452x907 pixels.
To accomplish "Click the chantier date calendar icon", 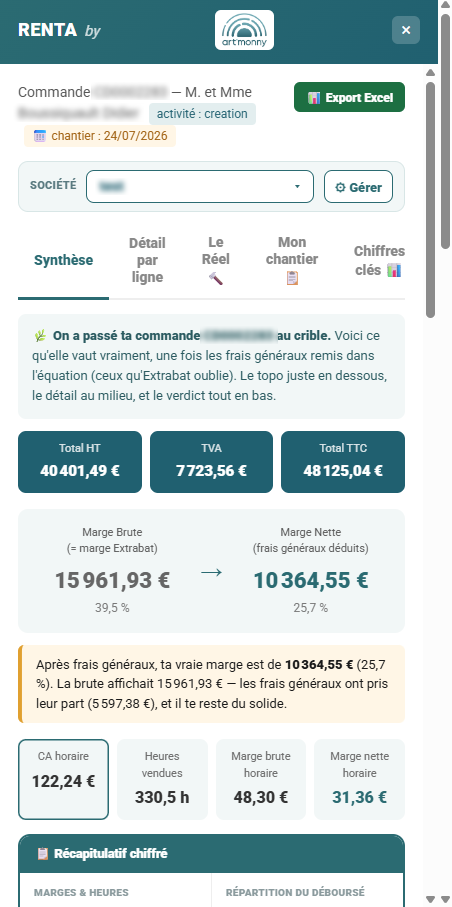I will [x=40, y=137].
